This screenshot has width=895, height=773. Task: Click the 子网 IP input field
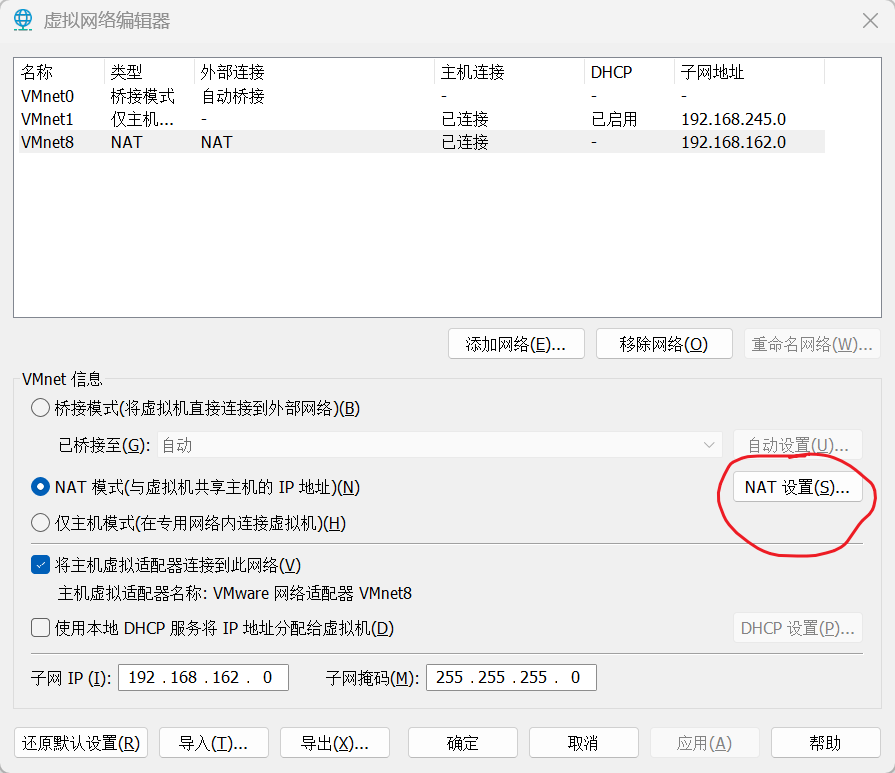click(x=203, y=677)
